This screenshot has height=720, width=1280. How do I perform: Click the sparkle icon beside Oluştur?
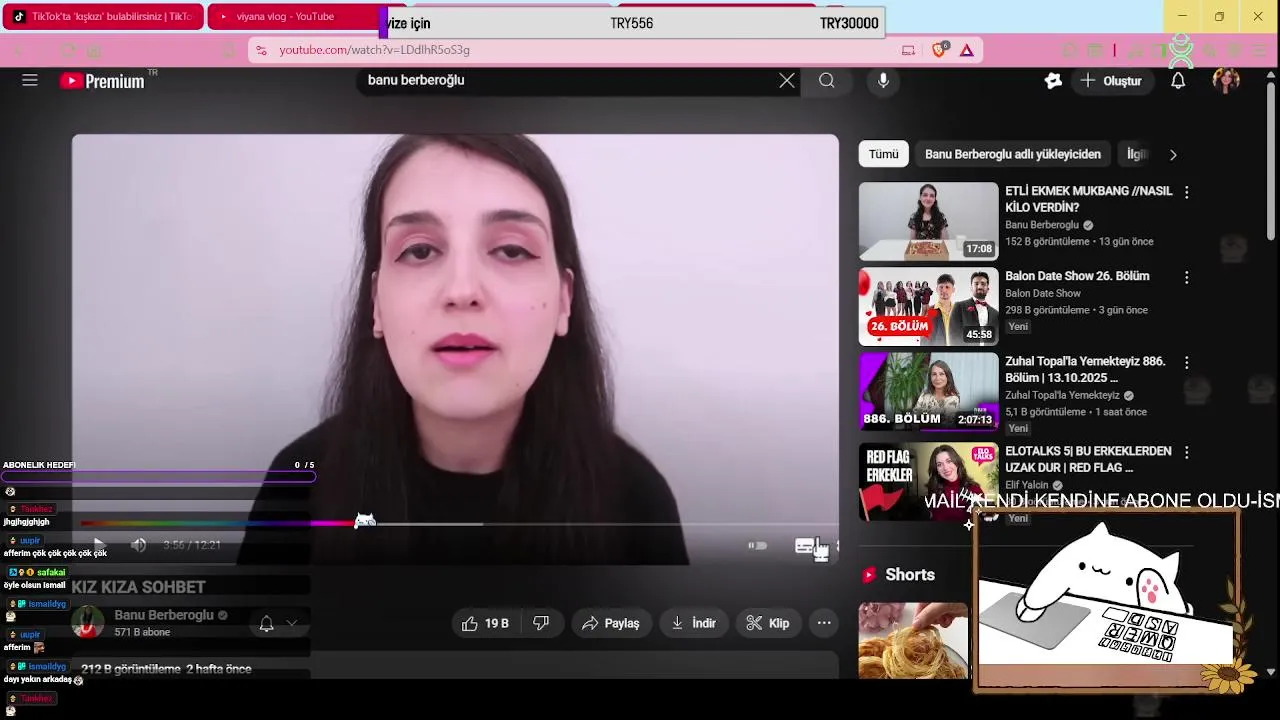click(x=1053, y=80)
